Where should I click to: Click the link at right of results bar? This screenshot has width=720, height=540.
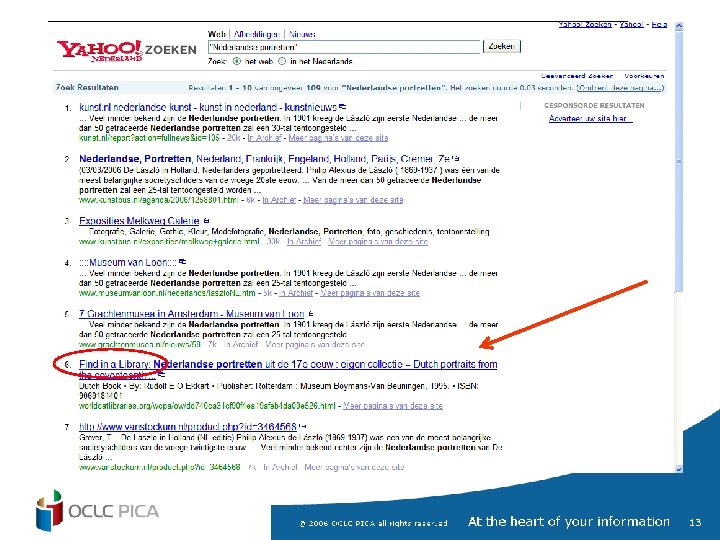(x=620, y=87)
